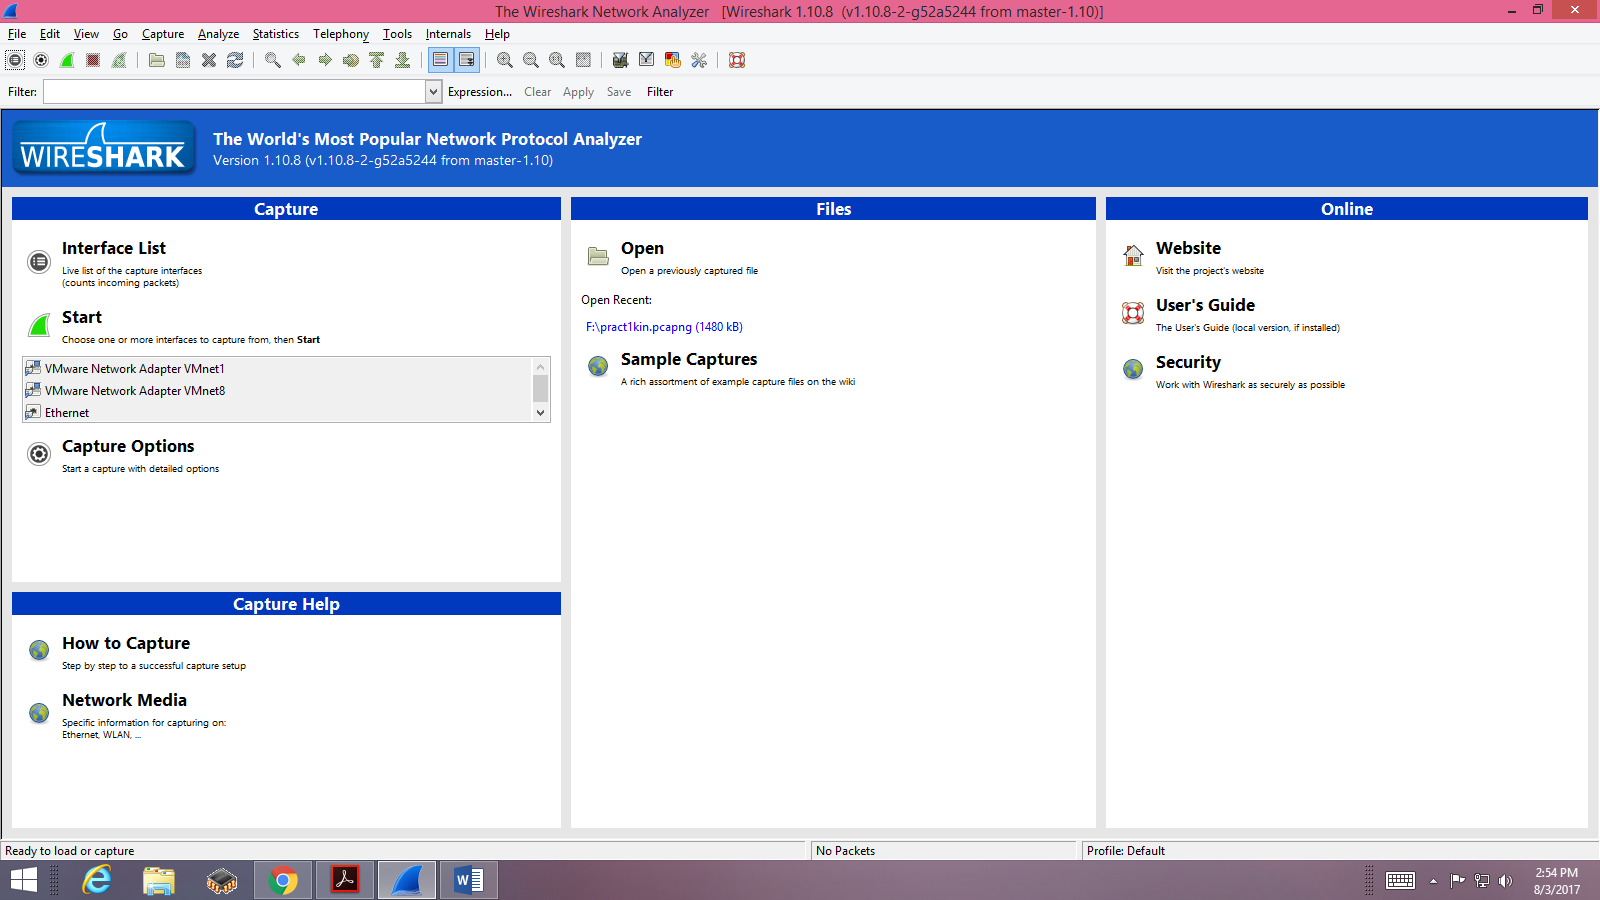Open the Statistics menu

click(275, 34)
